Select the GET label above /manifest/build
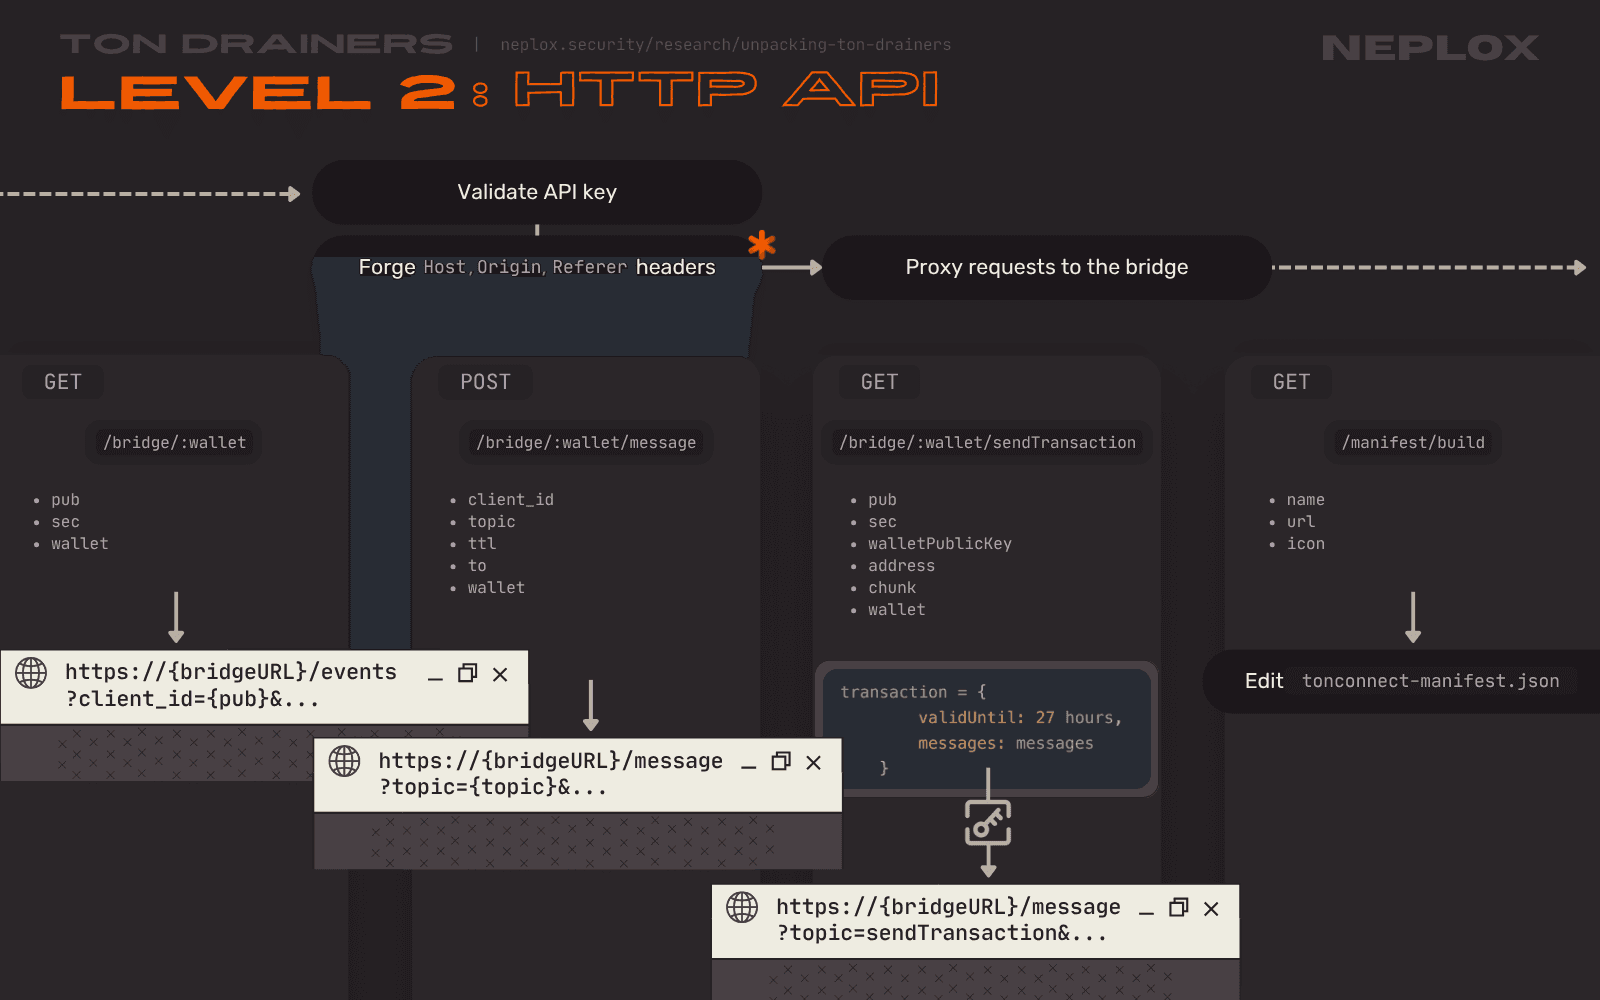Viewport: 1600px width, 1000px height. [1291, 382]
